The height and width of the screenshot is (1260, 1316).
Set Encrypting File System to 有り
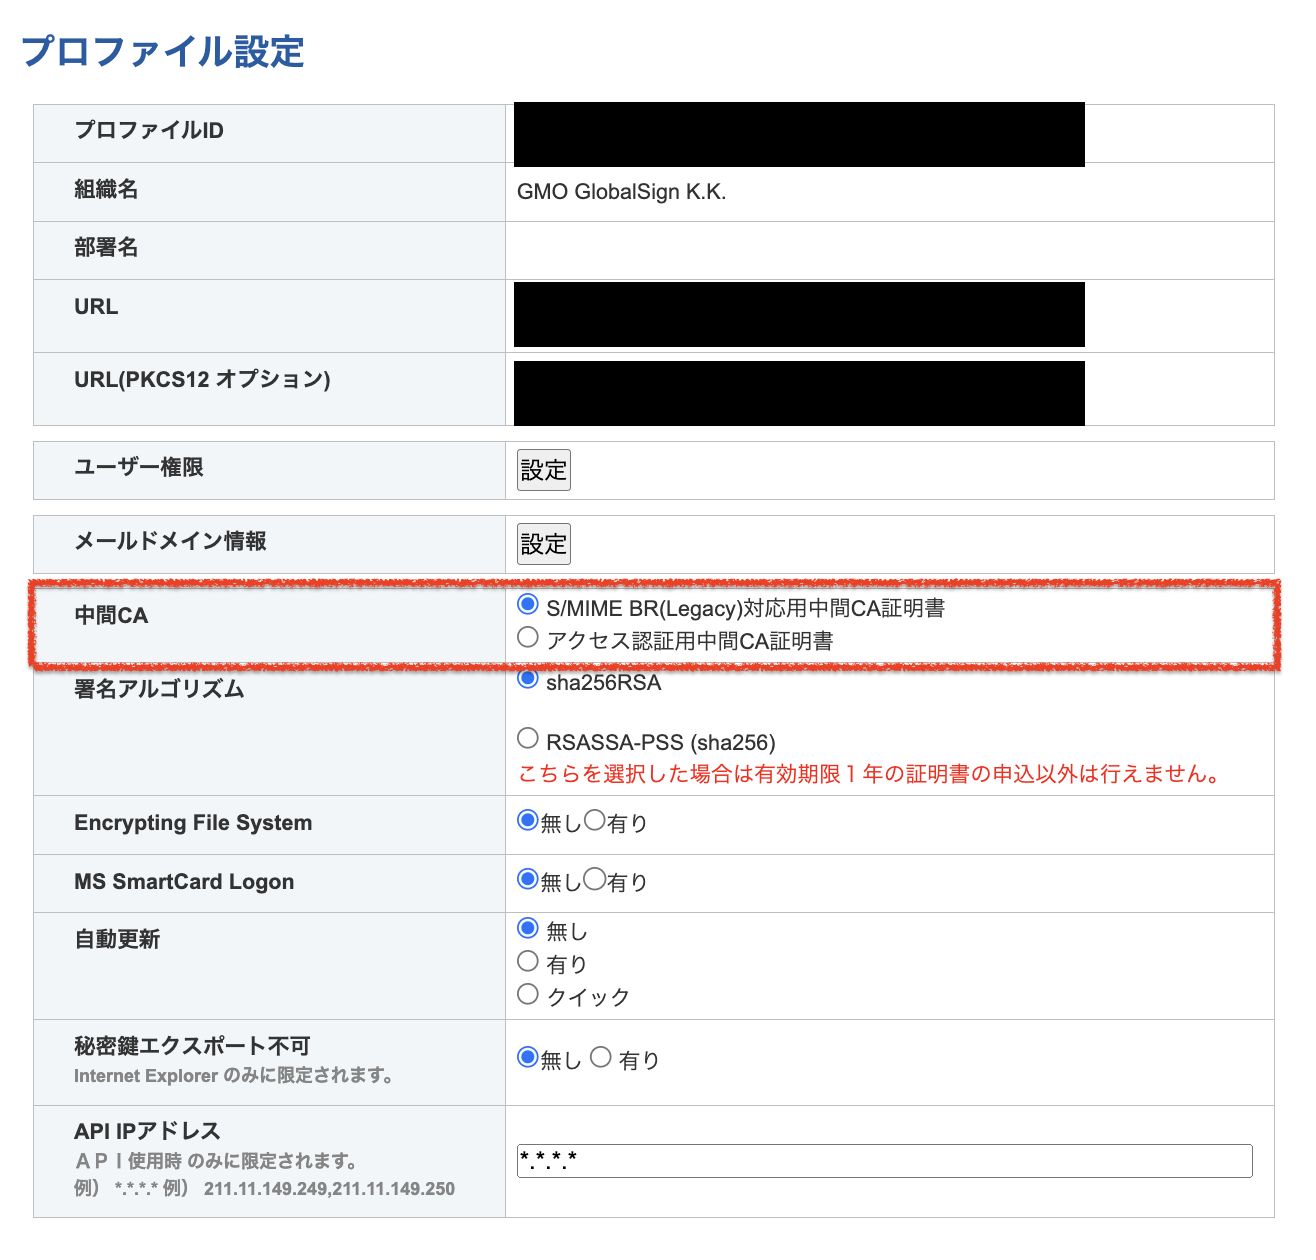(595, 821)
